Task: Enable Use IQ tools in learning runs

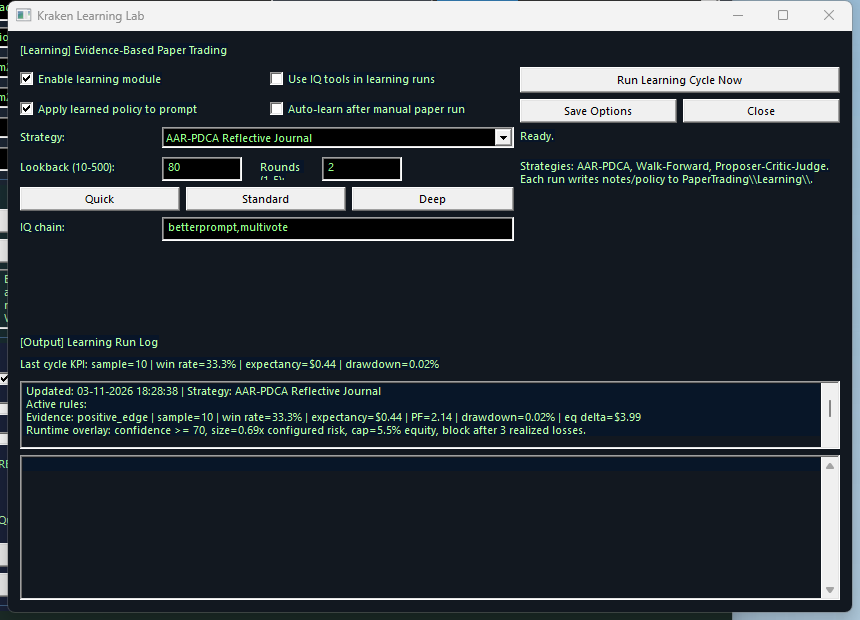Action: 276,79
